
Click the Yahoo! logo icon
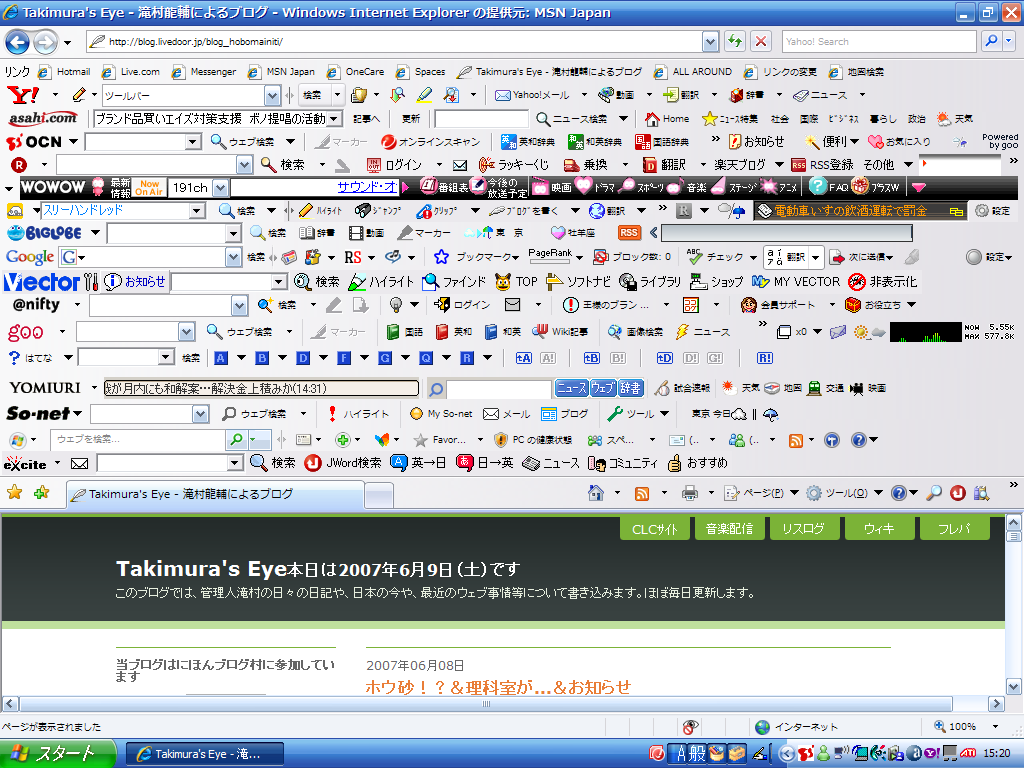[23, 95]
